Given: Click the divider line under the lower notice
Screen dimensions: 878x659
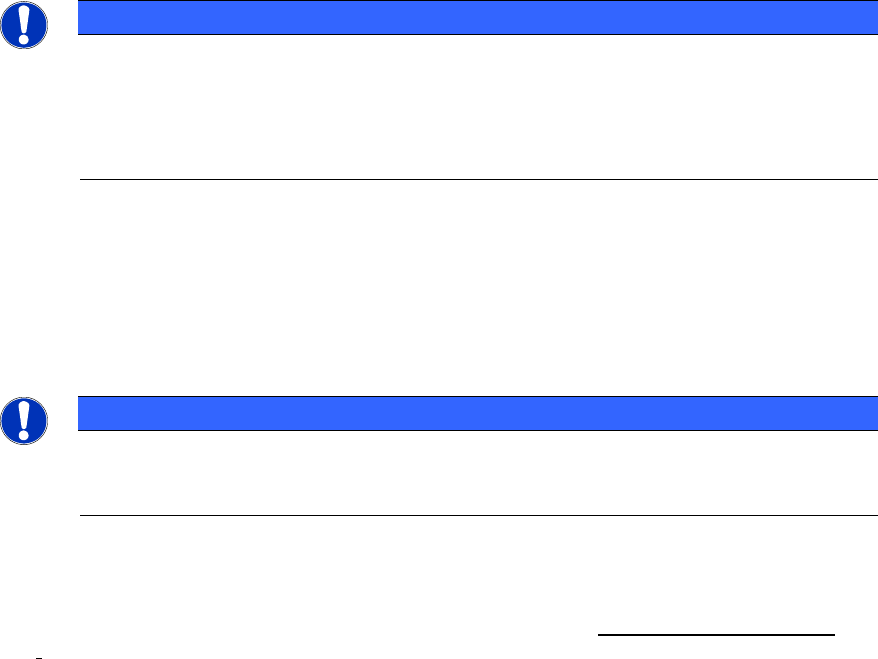Looking at the screenshot, I should [x=471, y=516].
